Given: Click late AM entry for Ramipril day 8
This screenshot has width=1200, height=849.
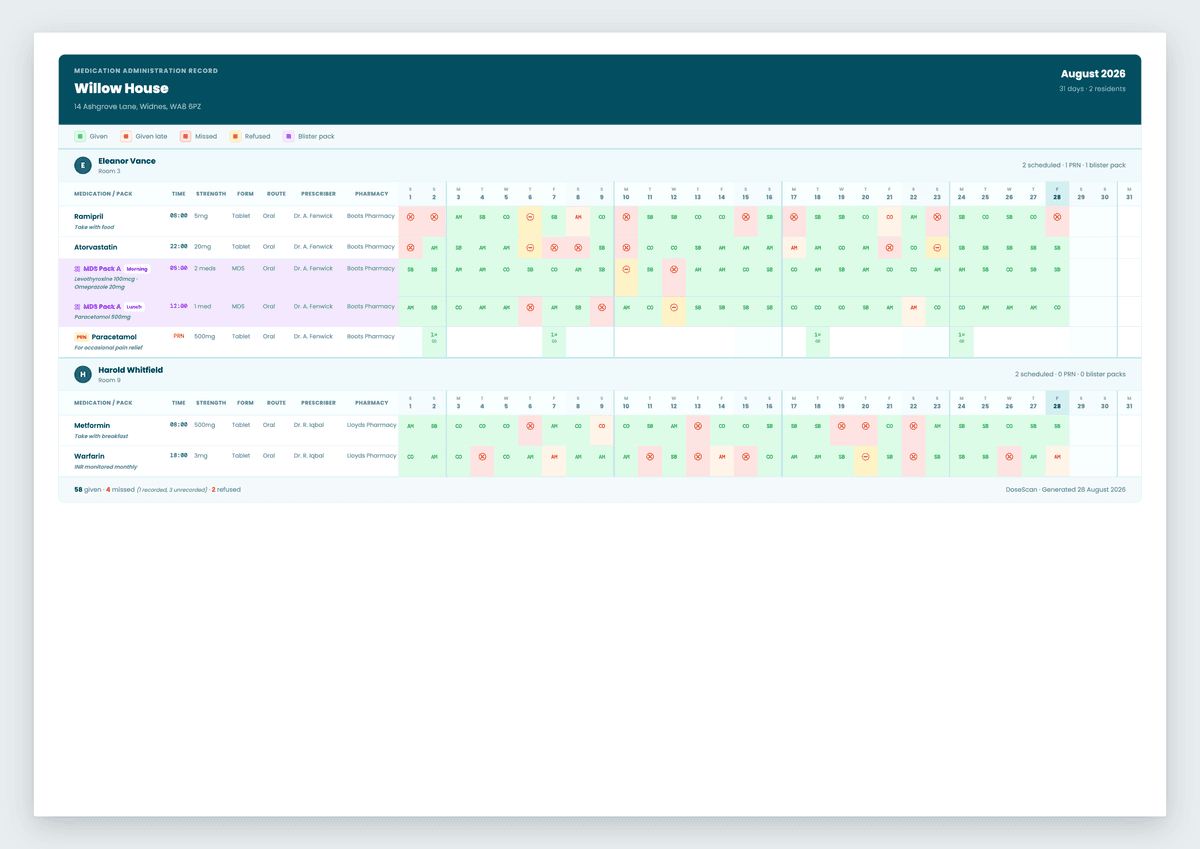Looking at the screenshot, I should point(578,216).
